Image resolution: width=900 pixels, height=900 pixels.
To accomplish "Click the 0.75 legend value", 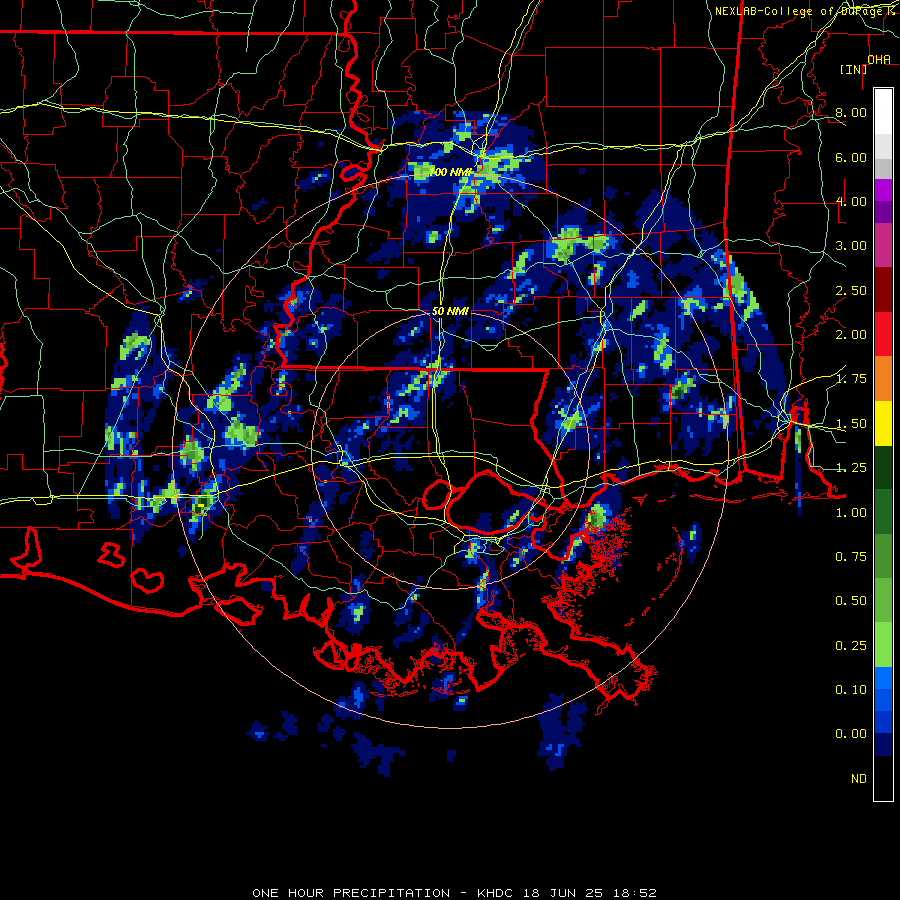I will (851, 557).
